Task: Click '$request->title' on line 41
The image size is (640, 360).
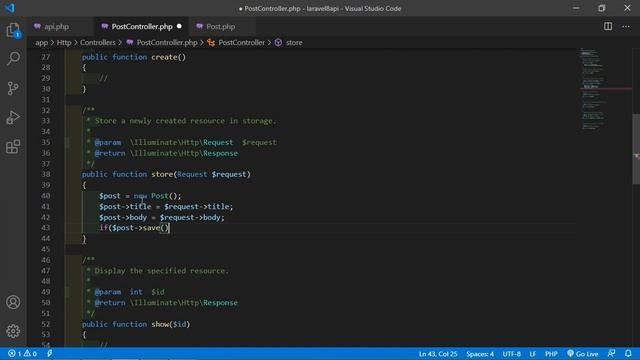Action: click(x=198, y=207)
